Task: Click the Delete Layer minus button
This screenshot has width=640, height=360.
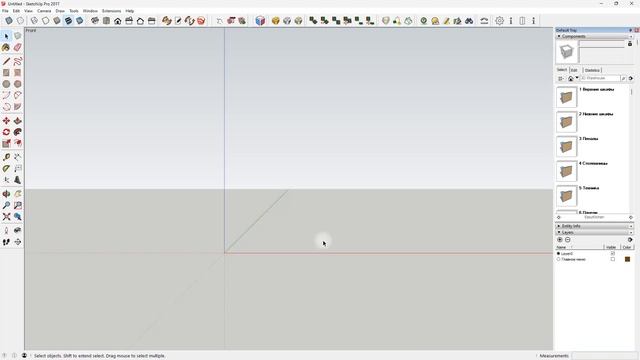Action: pyautogui.click(x=568, y=240)
